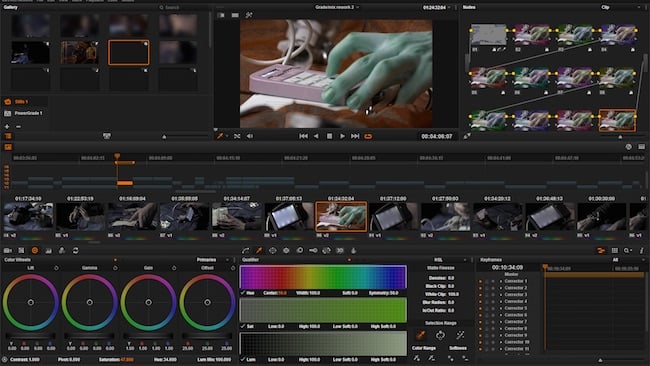Toggle the Sat qualifier checkbox
Image resolution: width=650 pixels, height=366 pixels.
point(243,326)
